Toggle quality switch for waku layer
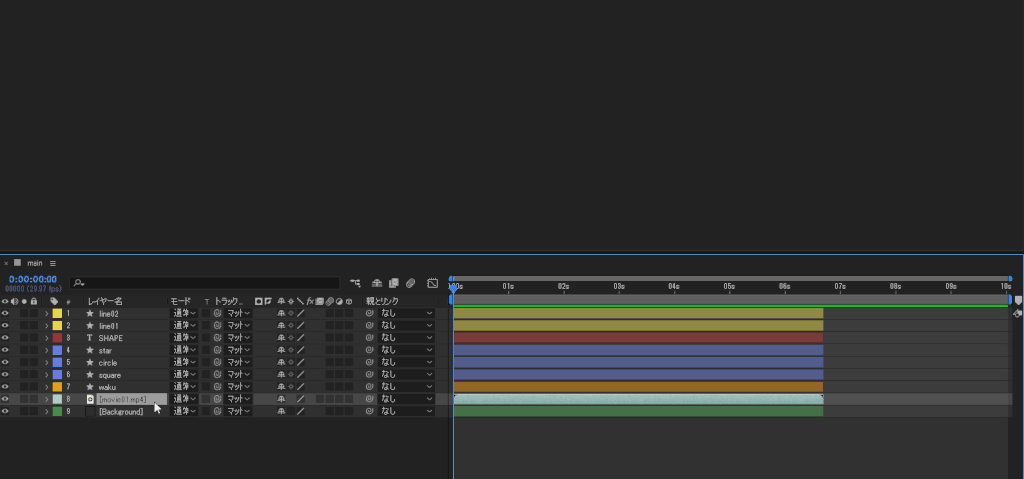The height and width of the screenshot is (479, 1024). [300, 387]
